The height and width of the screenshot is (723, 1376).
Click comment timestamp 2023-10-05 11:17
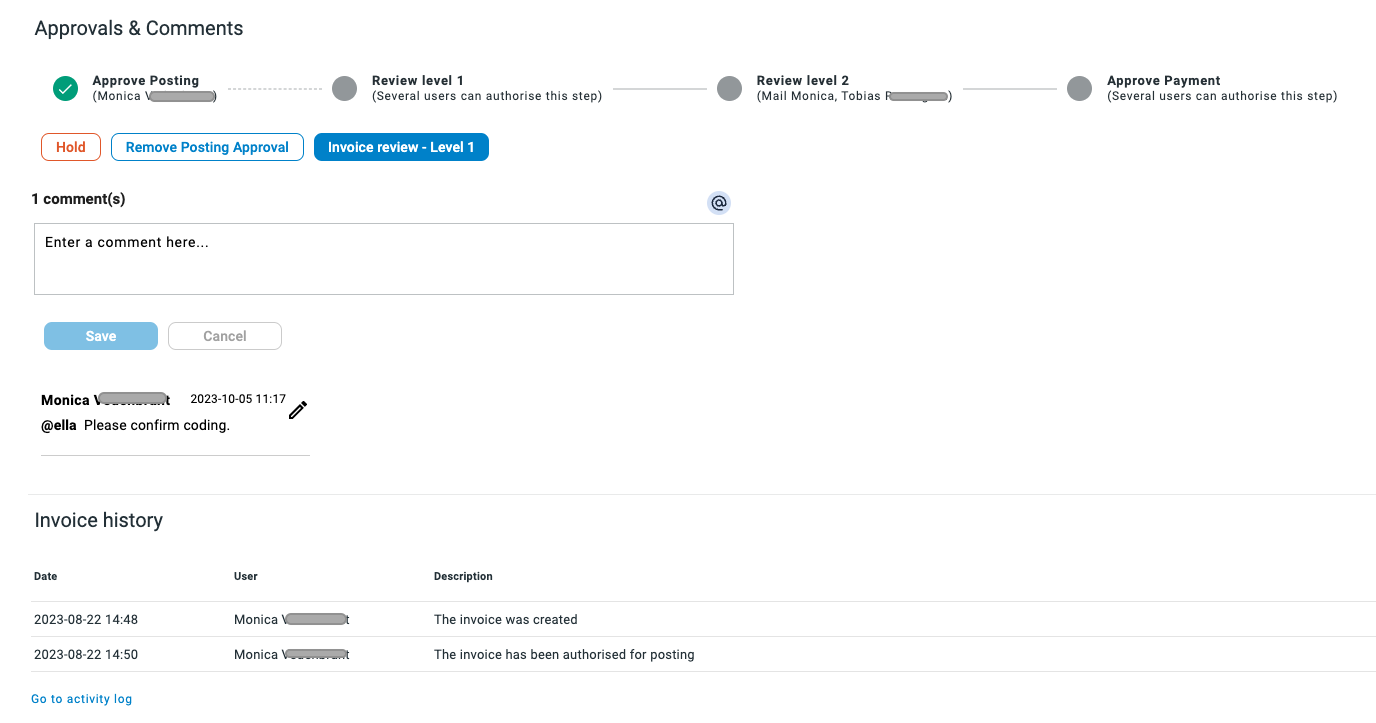coord(238,399)
